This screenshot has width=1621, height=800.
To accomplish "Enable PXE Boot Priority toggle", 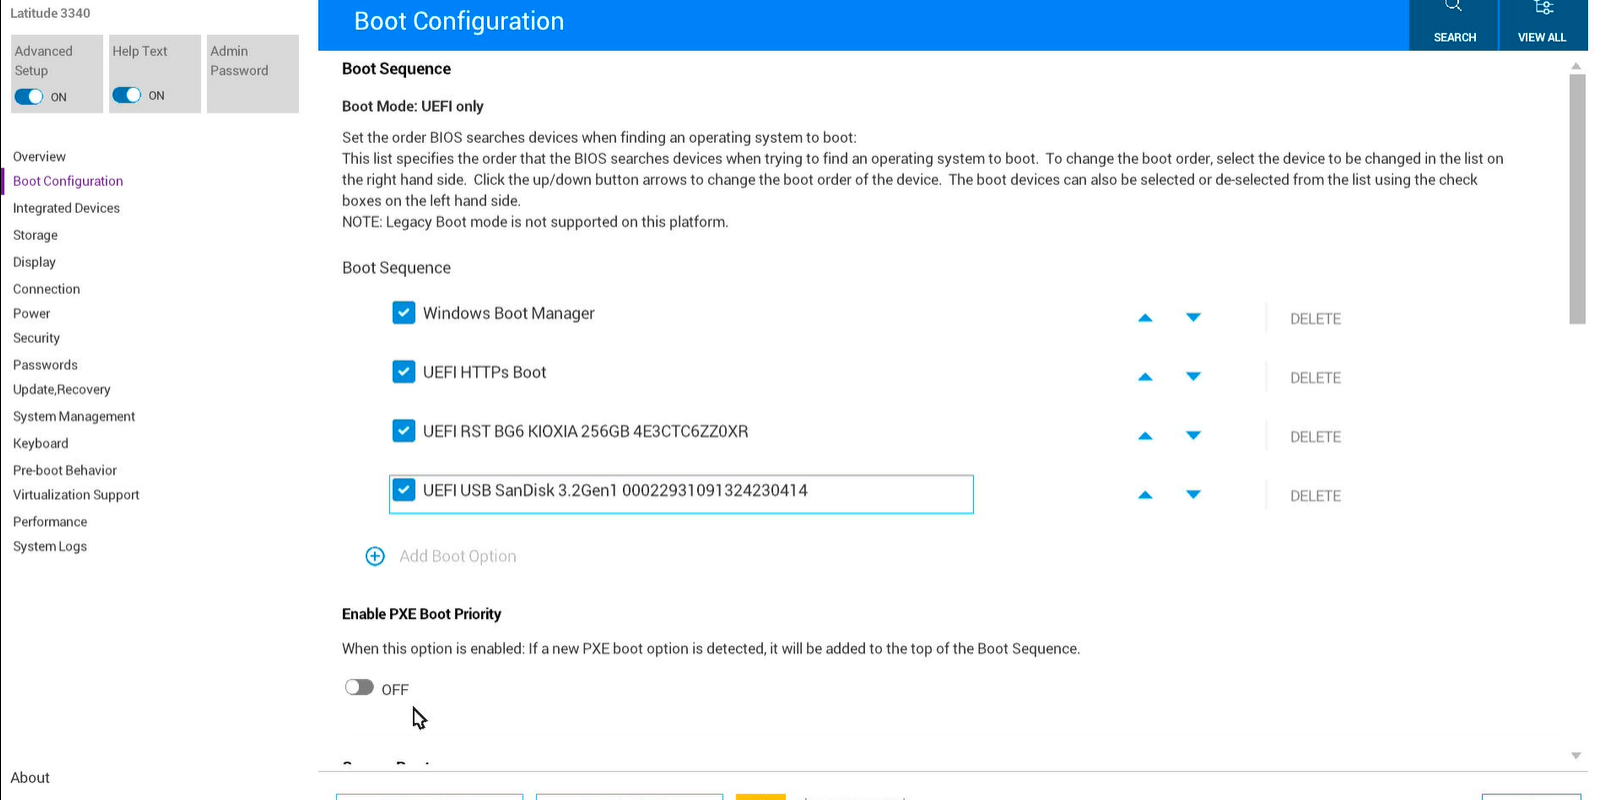I will (x=359, y=687).
